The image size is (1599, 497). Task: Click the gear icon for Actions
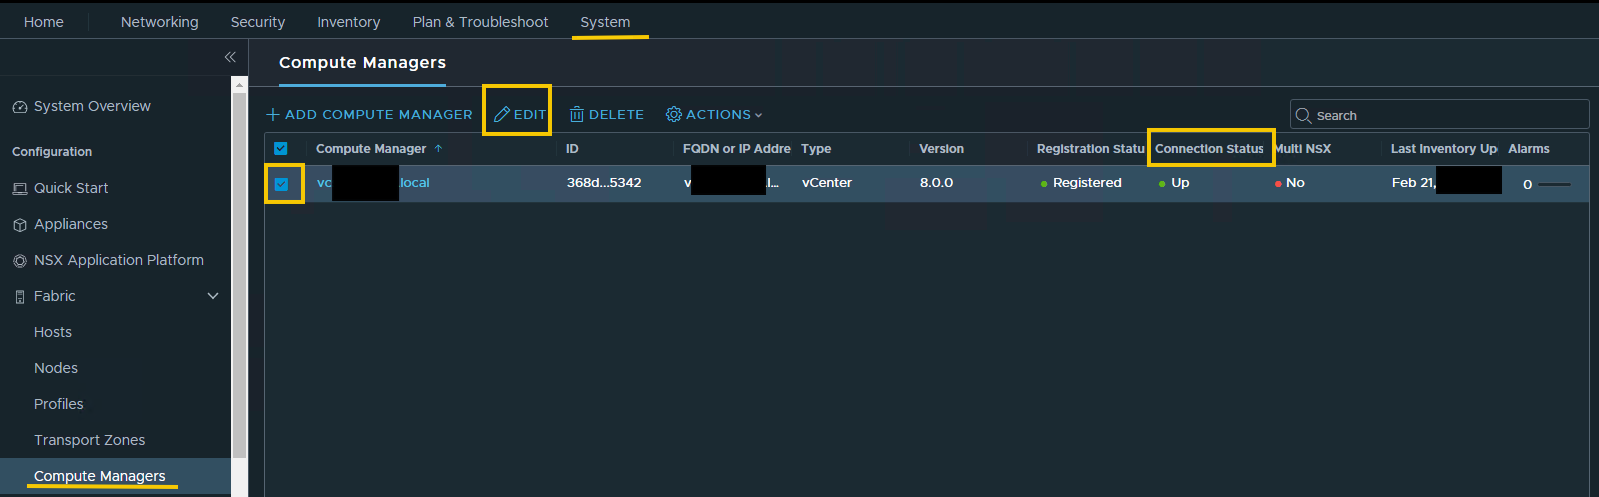pos(674,115)
